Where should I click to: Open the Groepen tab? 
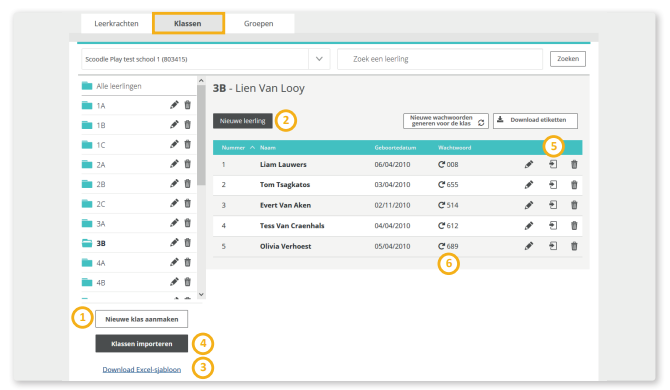259,23
